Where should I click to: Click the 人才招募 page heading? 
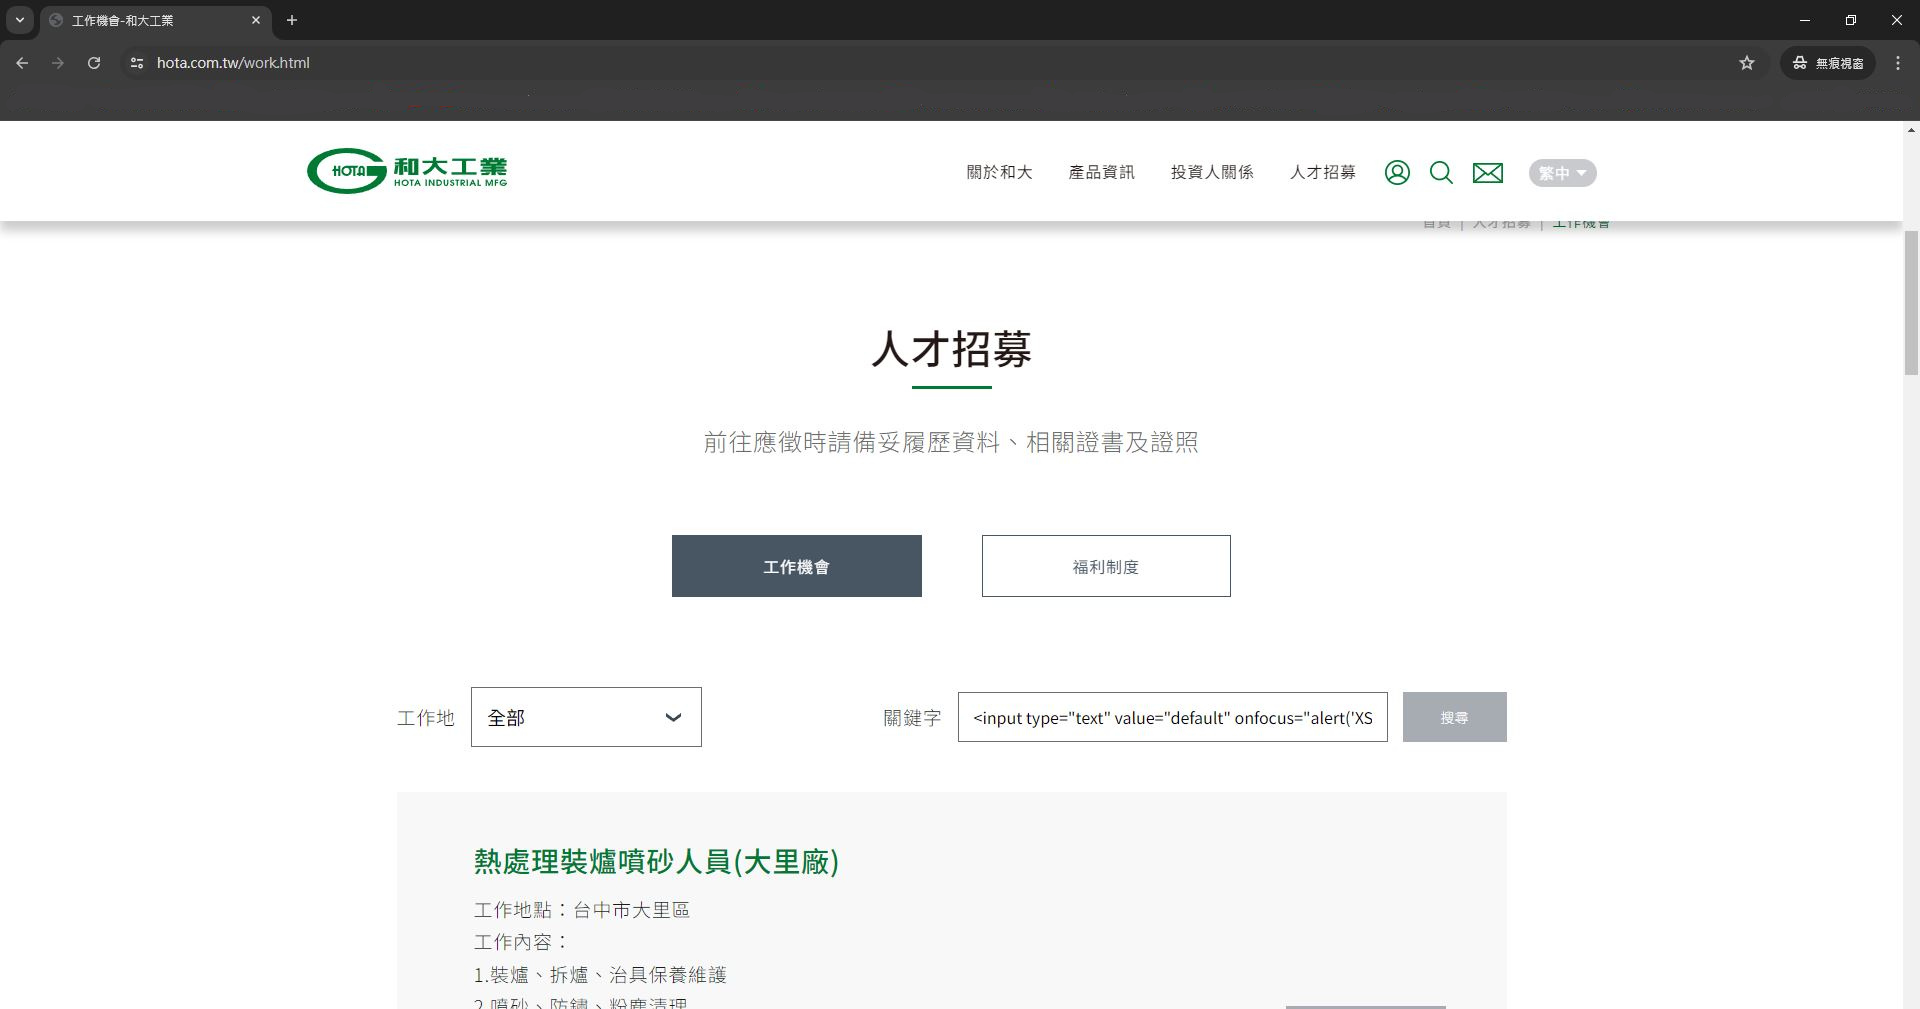[x=951, y=349]
